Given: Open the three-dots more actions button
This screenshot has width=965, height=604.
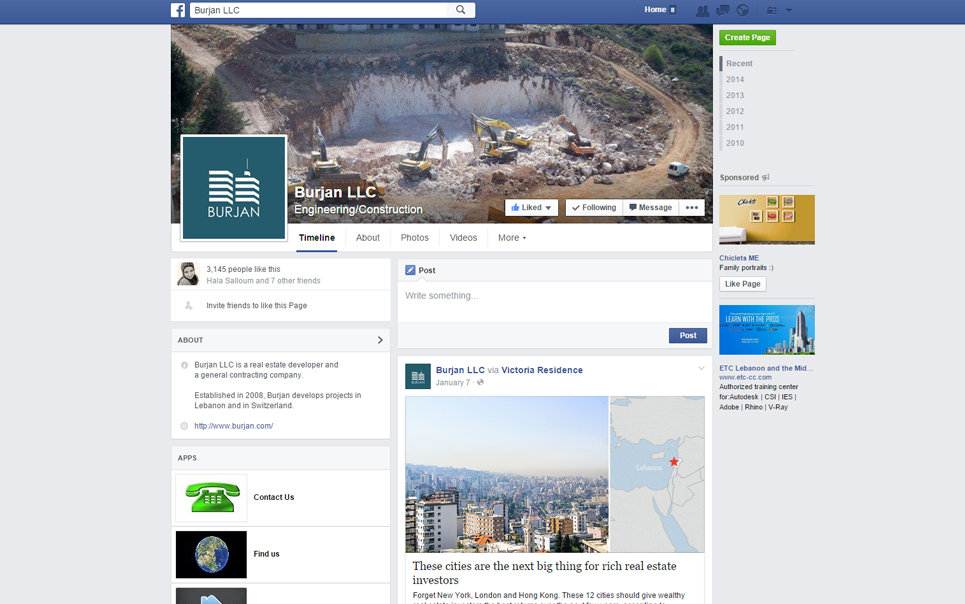Looking at the screenshot, I should 692,208.
